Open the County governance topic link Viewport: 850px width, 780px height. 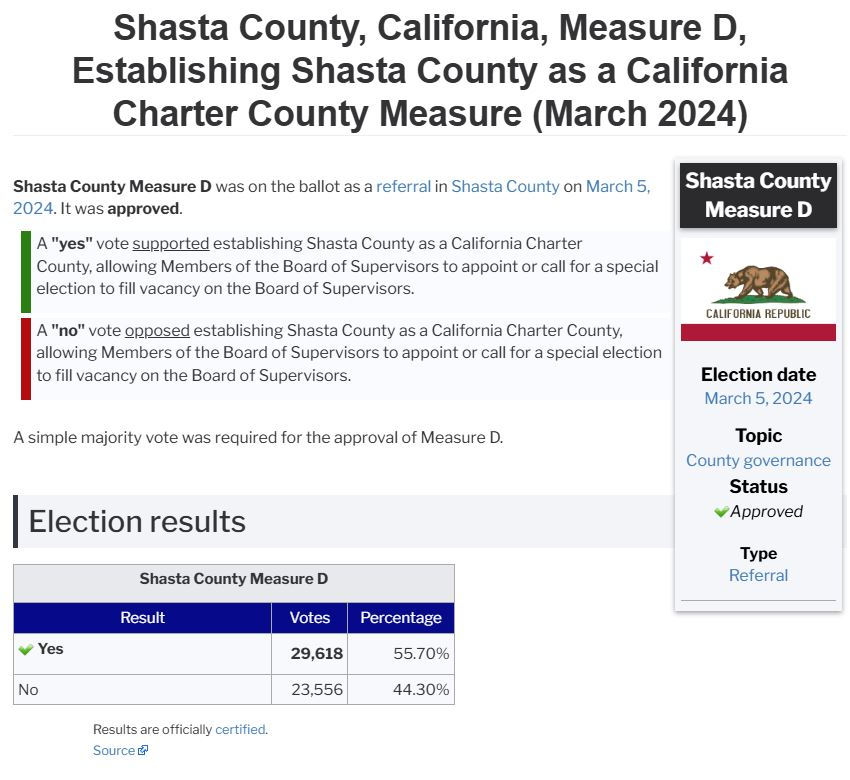pyautogui.click(x=758, y=460)
